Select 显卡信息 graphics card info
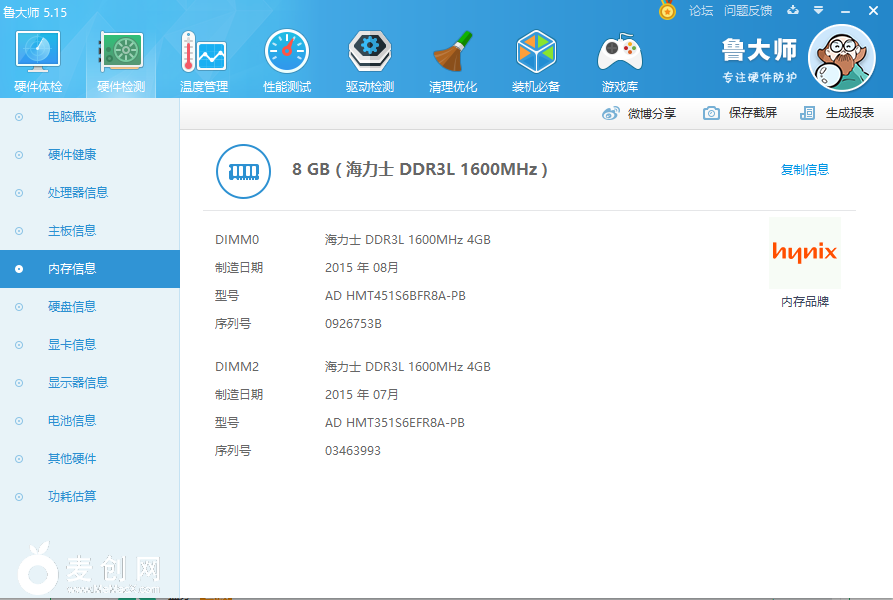The height and width of the screenshot is (600, 893). coord(72,345)
